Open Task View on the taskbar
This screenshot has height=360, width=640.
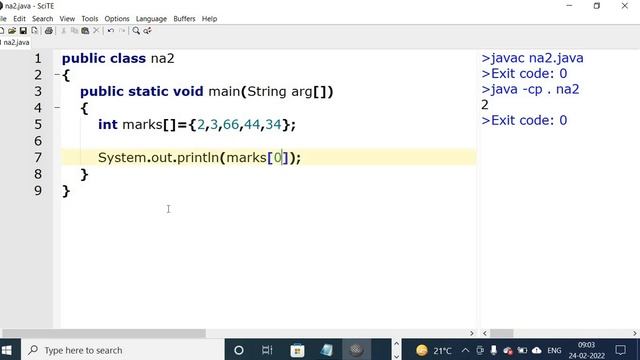(x=267, y=350)
